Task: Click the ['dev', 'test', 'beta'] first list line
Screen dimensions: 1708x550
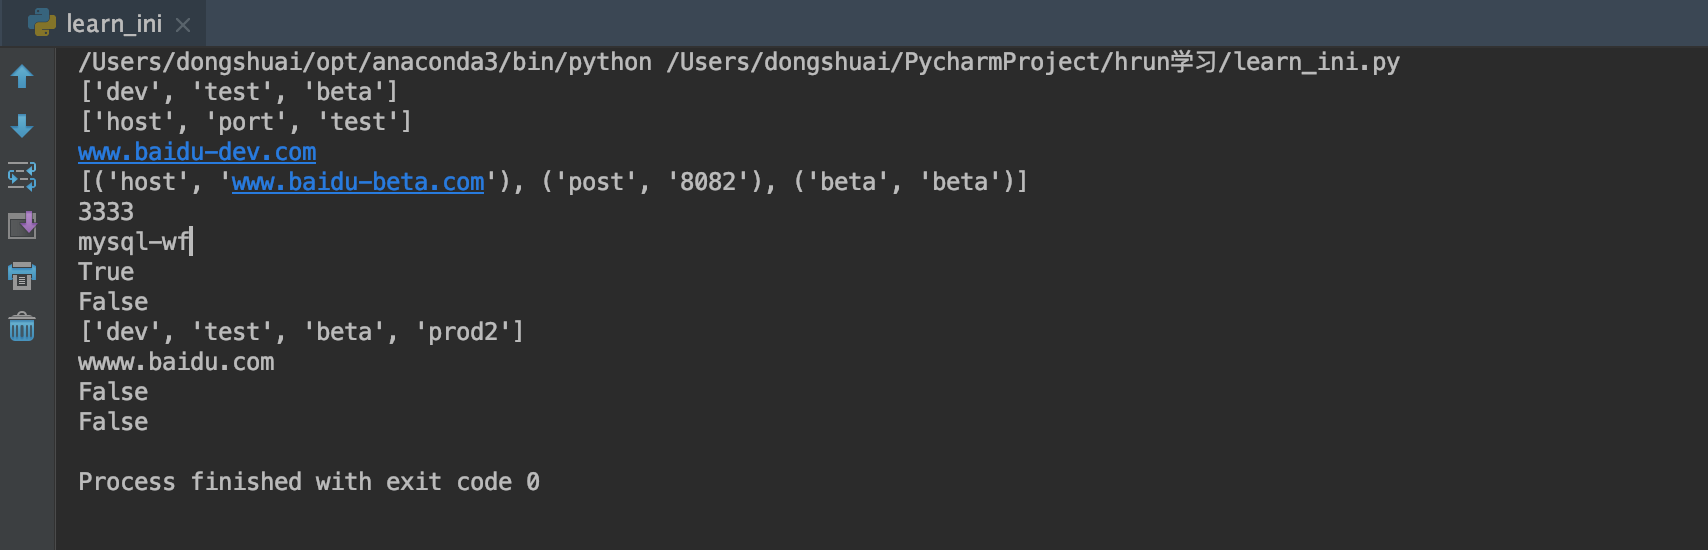Action: 238,92
